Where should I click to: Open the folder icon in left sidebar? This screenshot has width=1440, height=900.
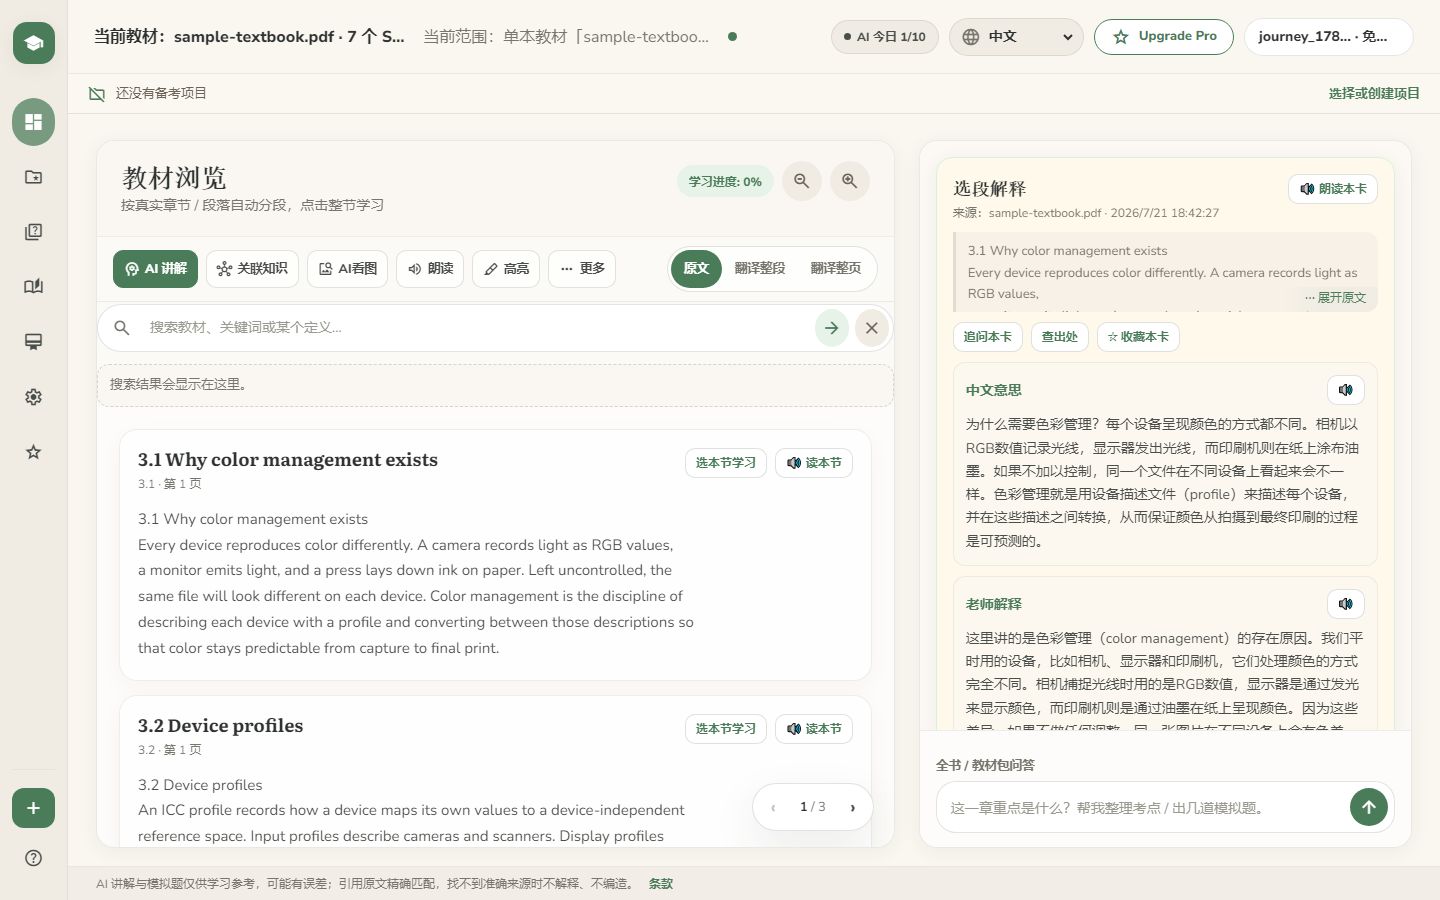point(34,177)
